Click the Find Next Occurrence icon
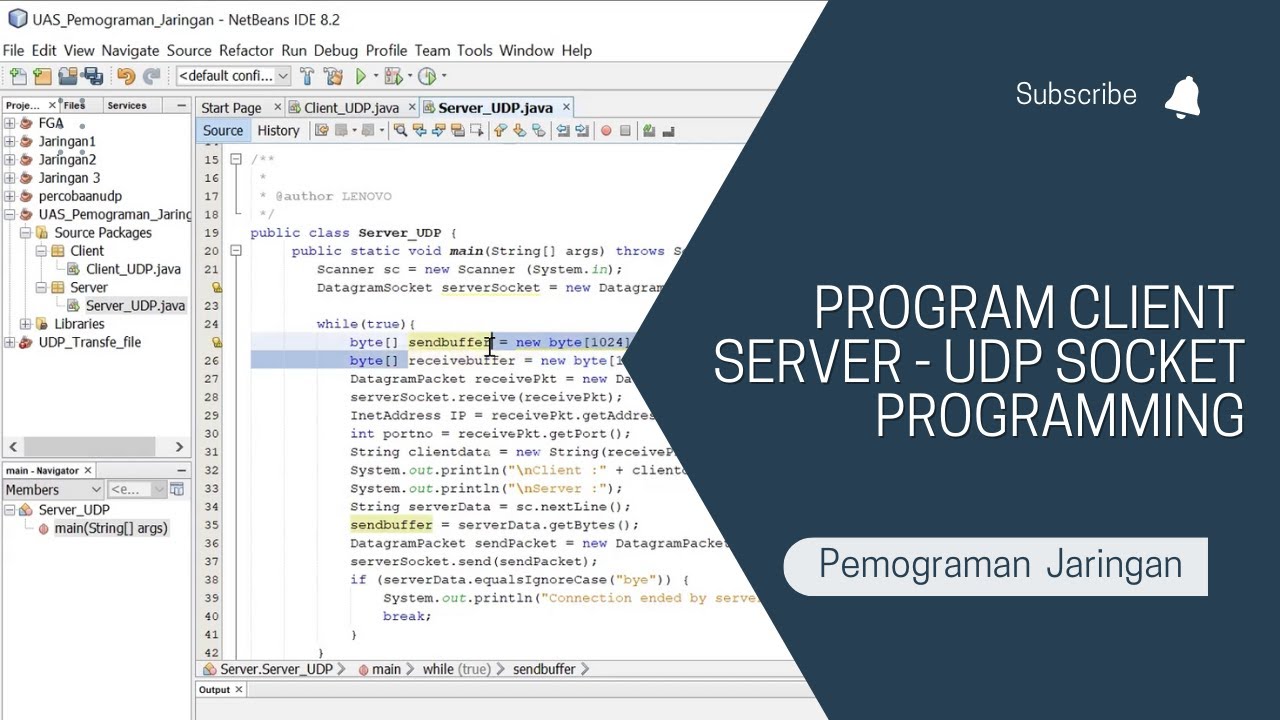The image size is (1280, 720). 438,130
